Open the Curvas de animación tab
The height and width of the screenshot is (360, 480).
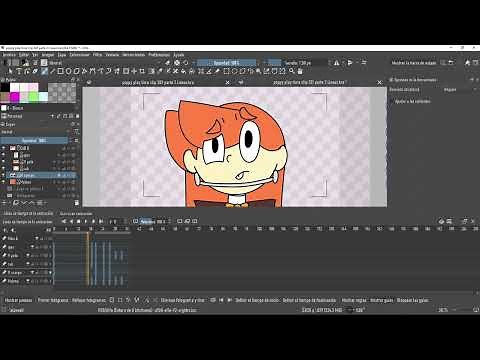point(76,214)
